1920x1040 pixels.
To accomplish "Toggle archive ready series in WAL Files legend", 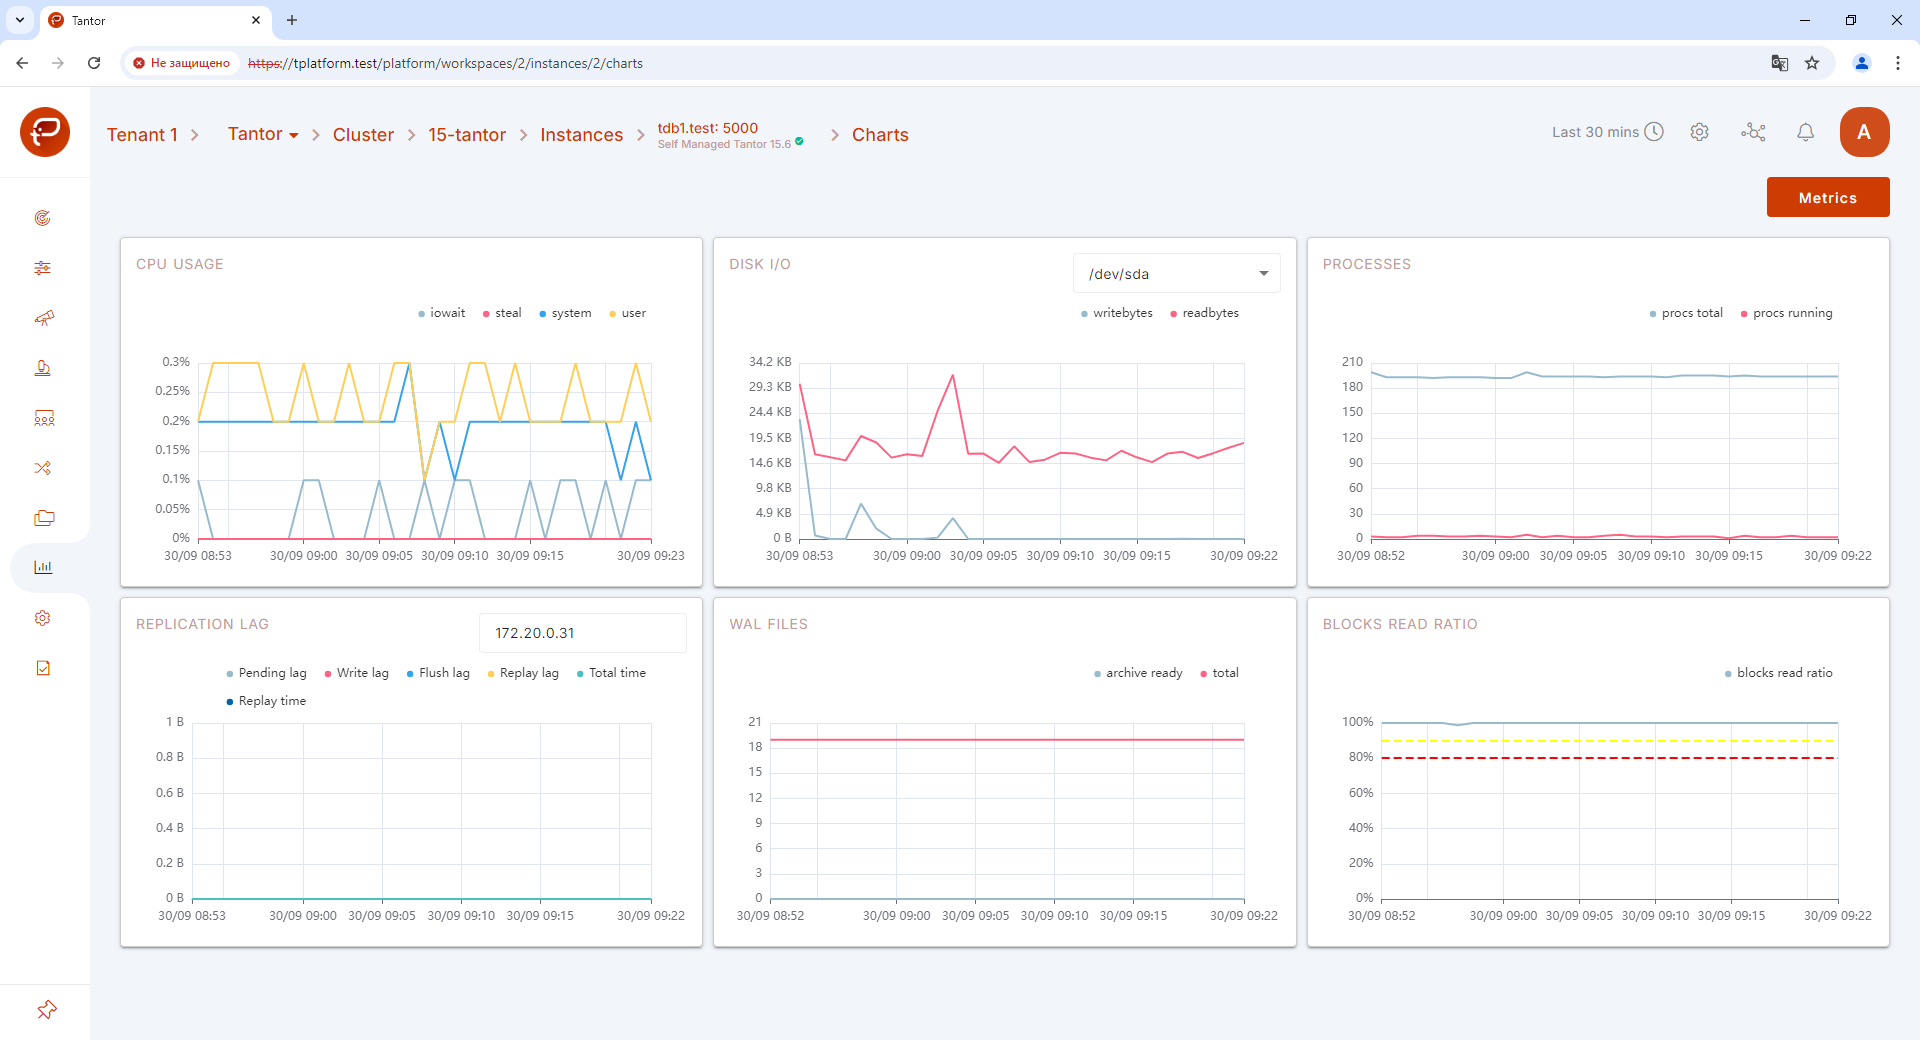I will click(1138, 673).
